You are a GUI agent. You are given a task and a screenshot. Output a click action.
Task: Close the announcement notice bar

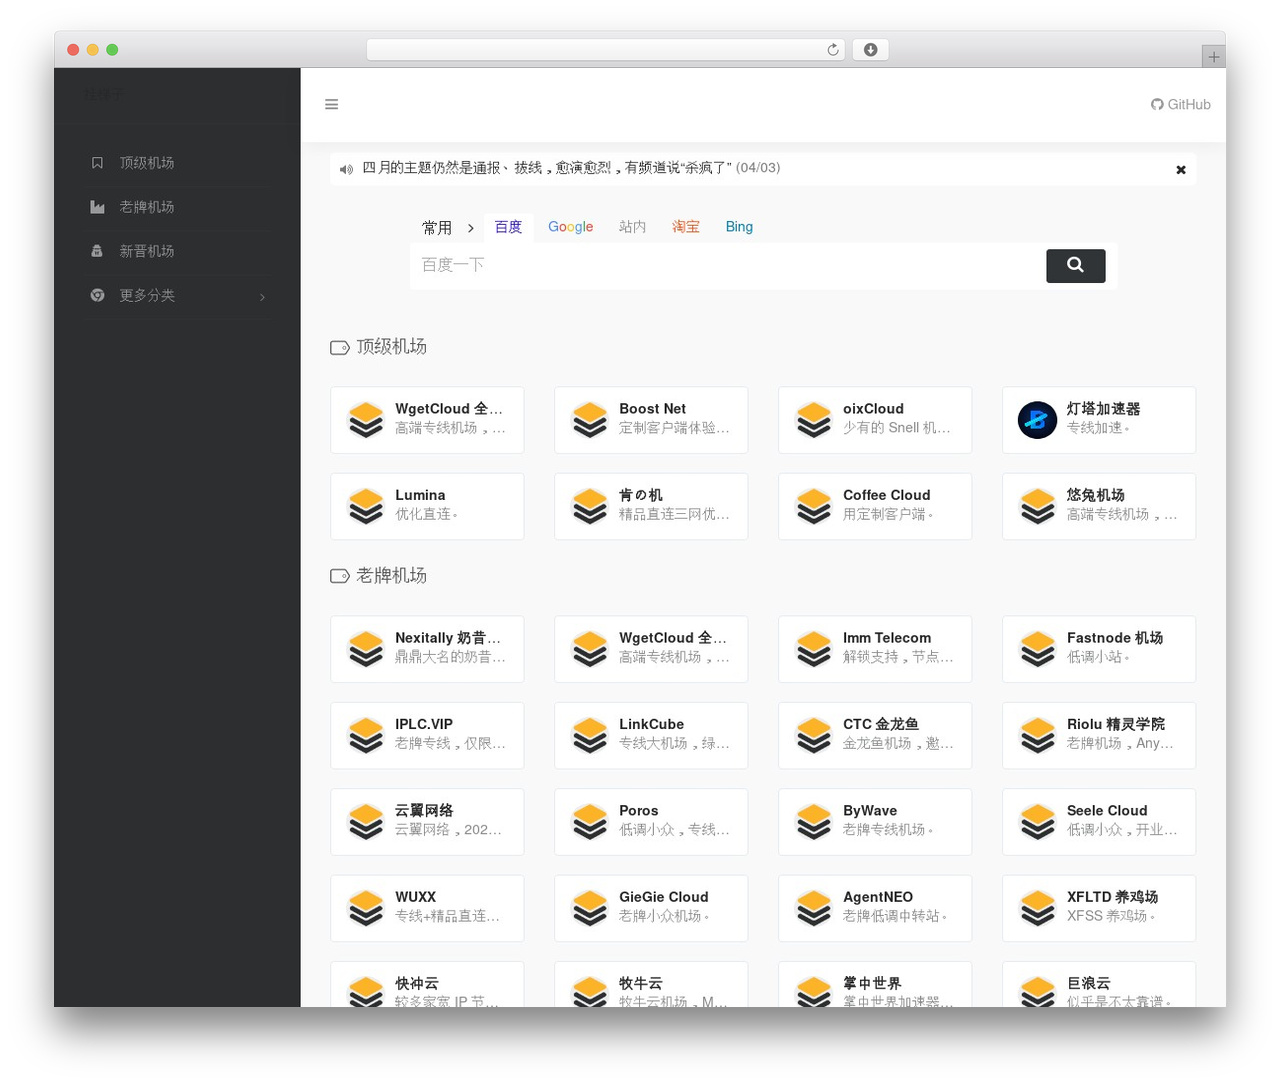click(x=1181, y=170)
